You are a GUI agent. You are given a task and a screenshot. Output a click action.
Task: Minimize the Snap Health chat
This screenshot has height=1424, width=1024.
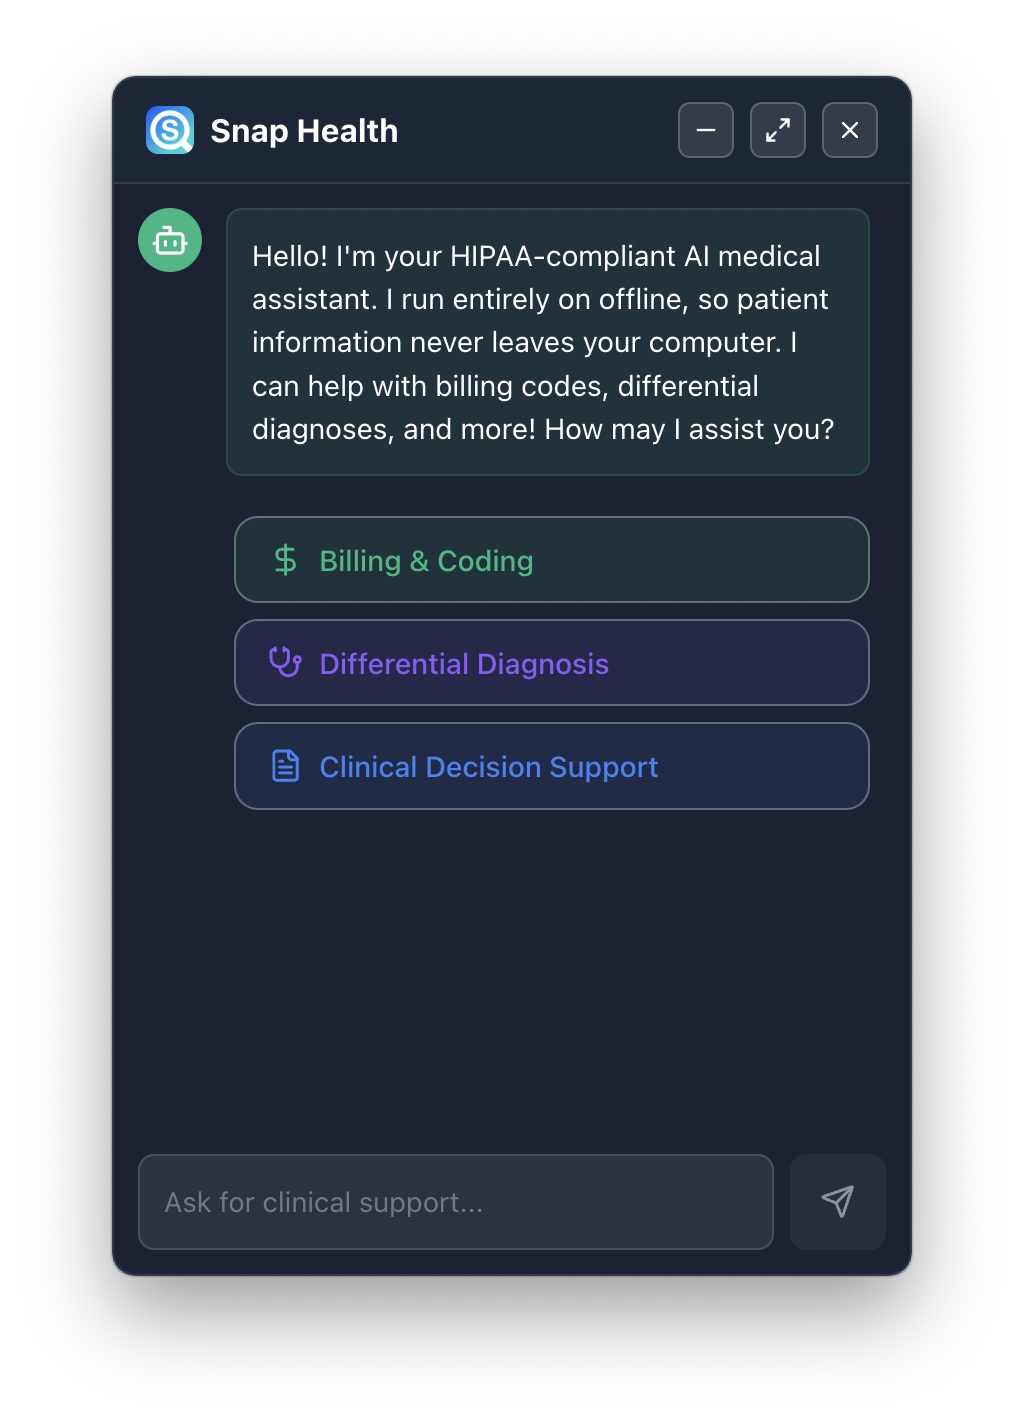click(x=705, y=130)
